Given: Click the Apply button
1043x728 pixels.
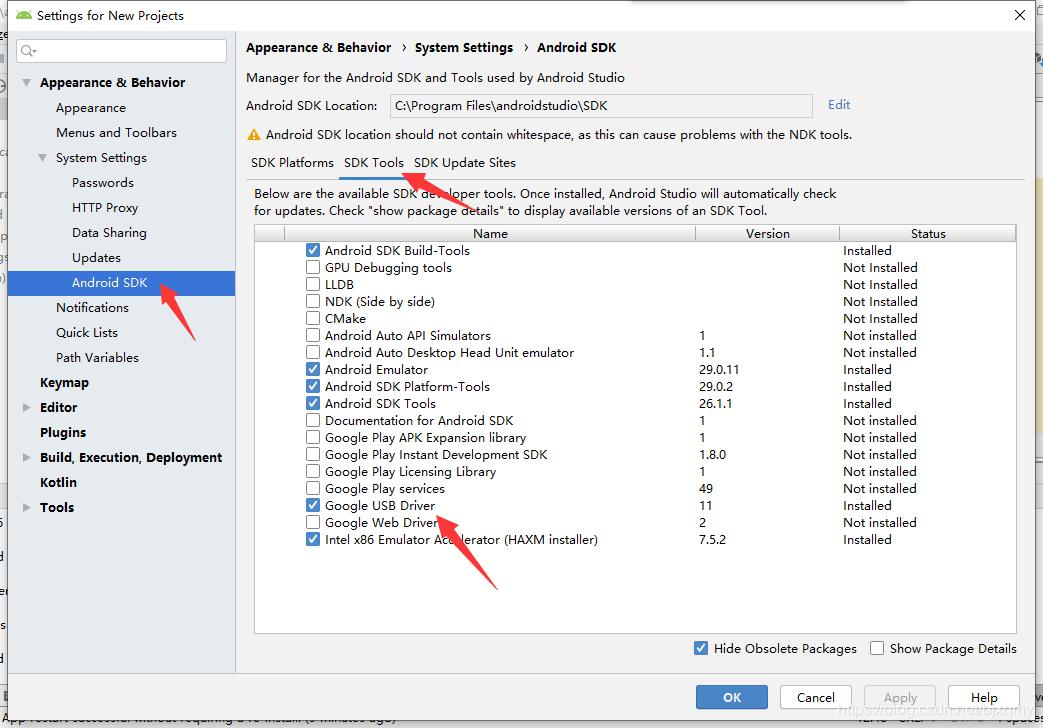Looking at the screenshot, I should coord(900,697).
